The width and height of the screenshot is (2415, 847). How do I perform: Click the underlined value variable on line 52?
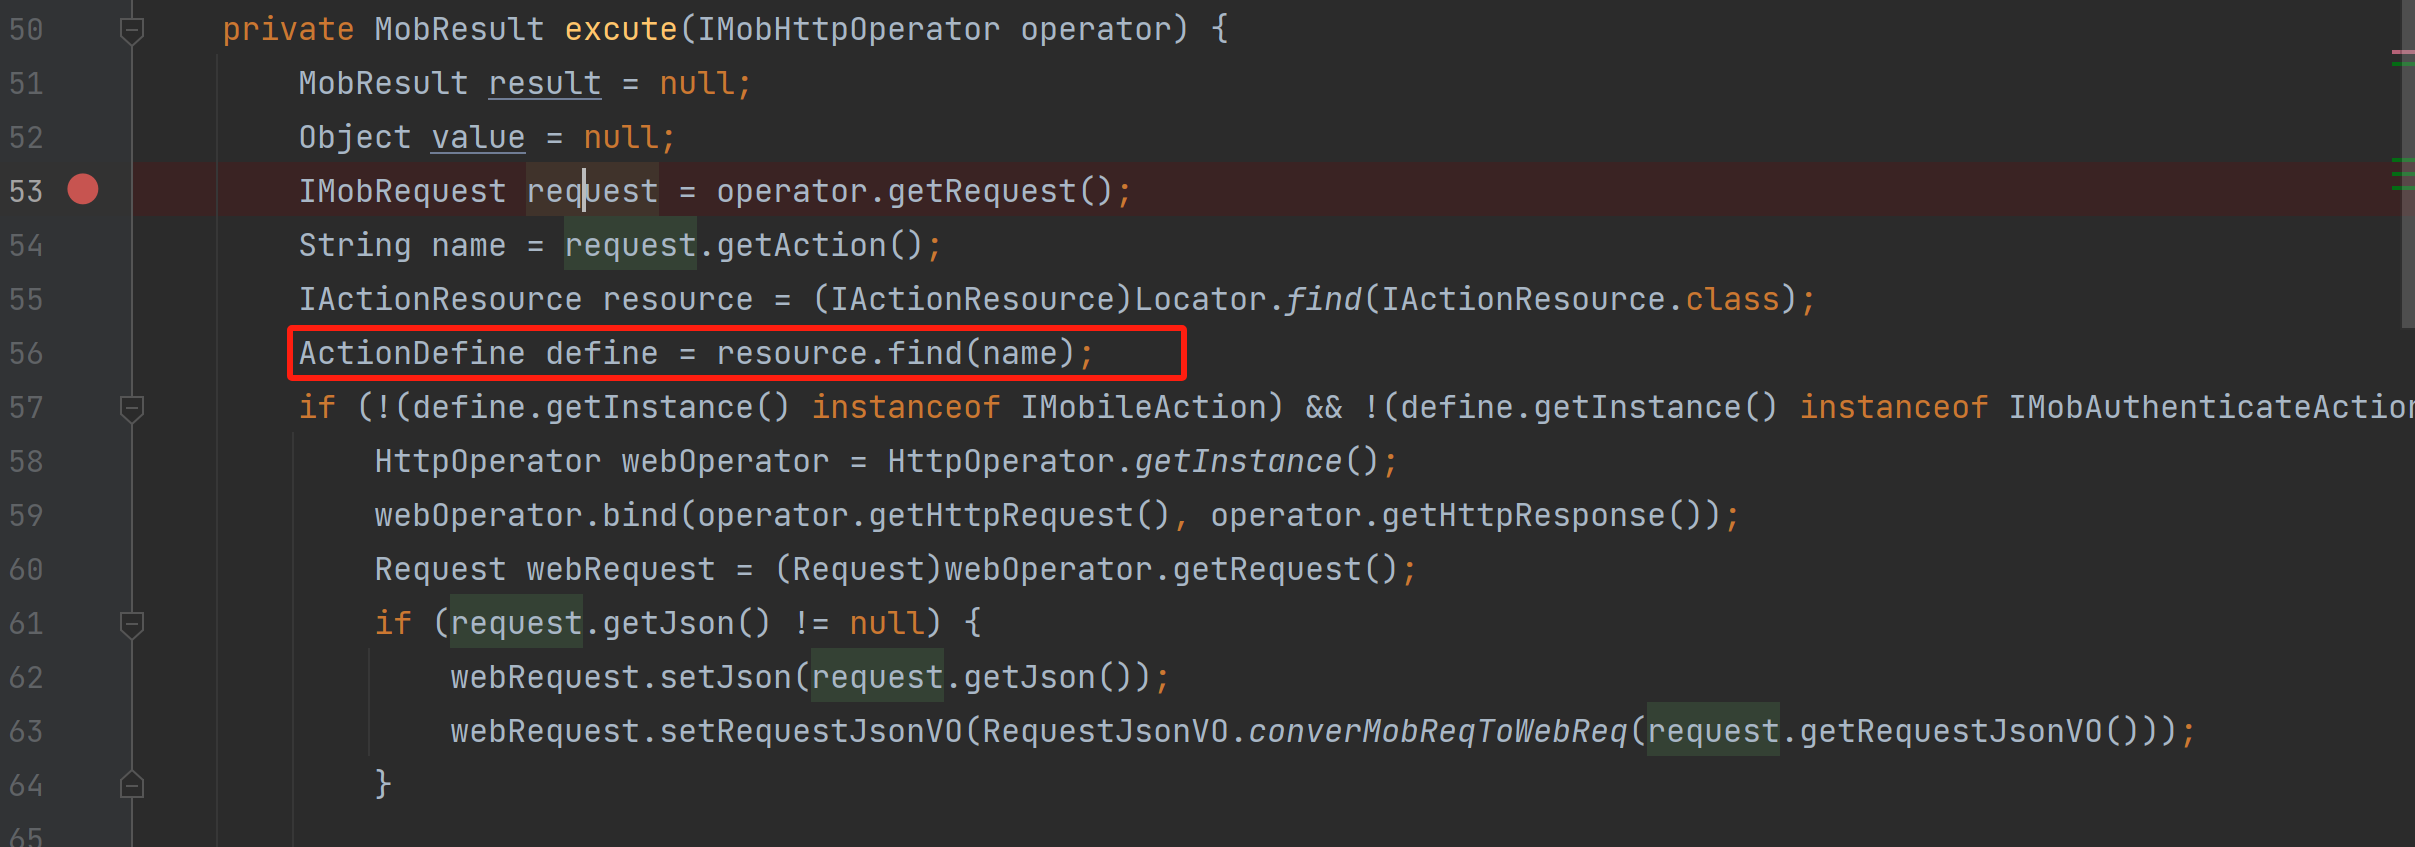(477, 137)
